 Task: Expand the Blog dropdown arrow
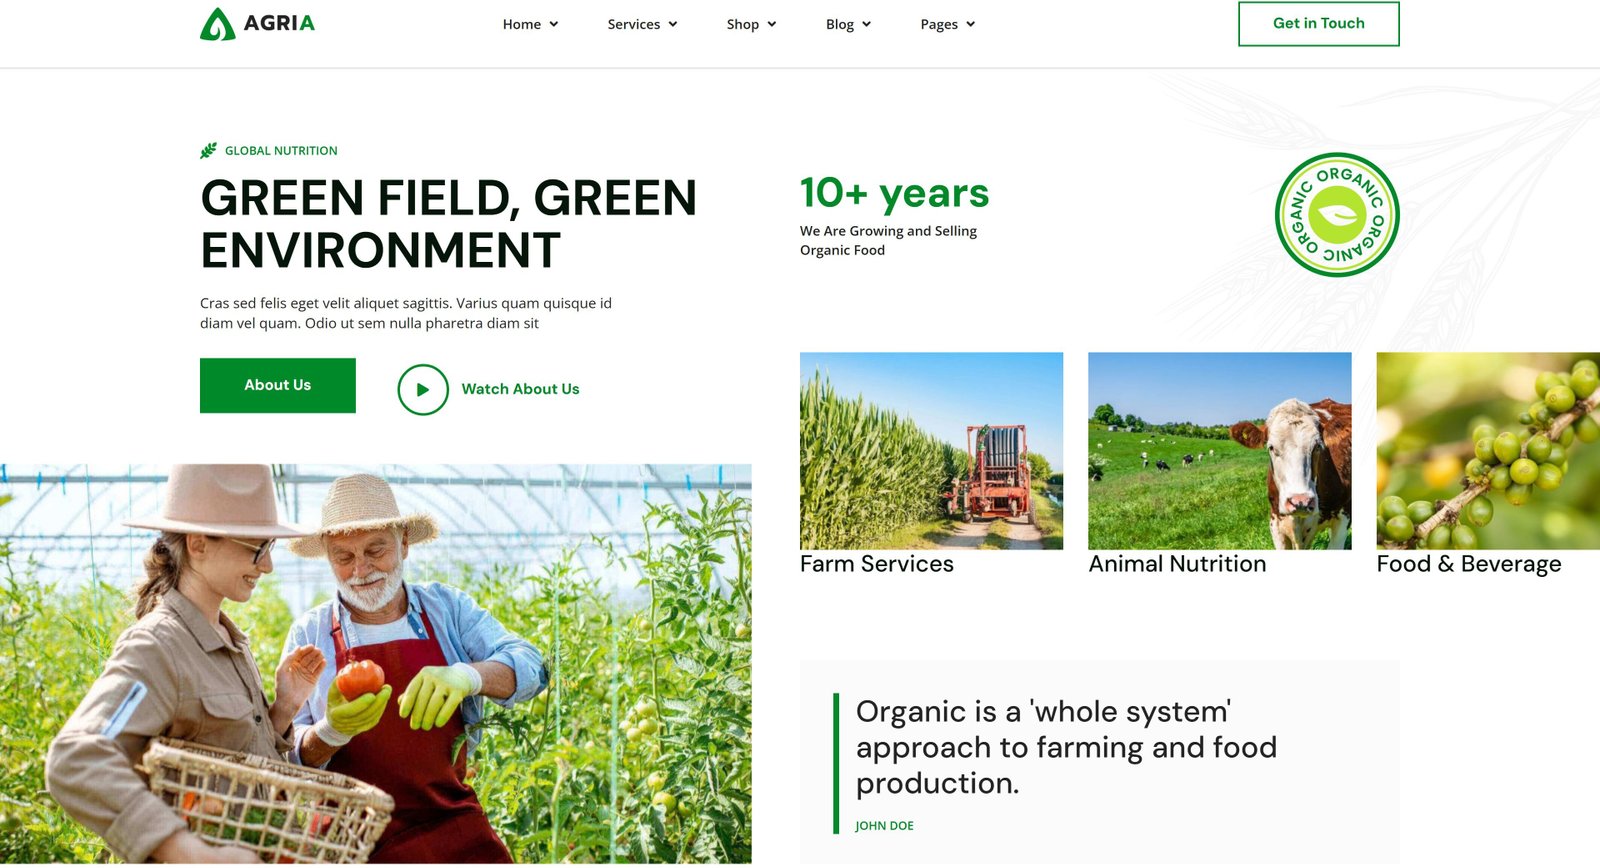867,25
